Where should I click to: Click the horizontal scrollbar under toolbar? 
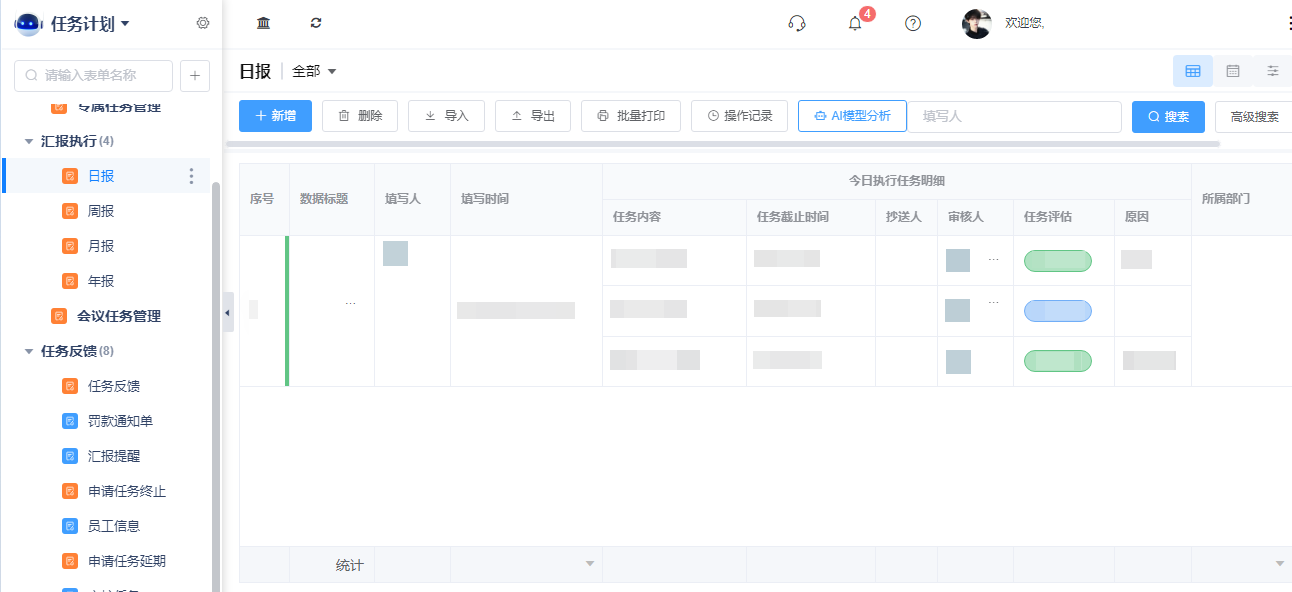[x=723, y=144]
